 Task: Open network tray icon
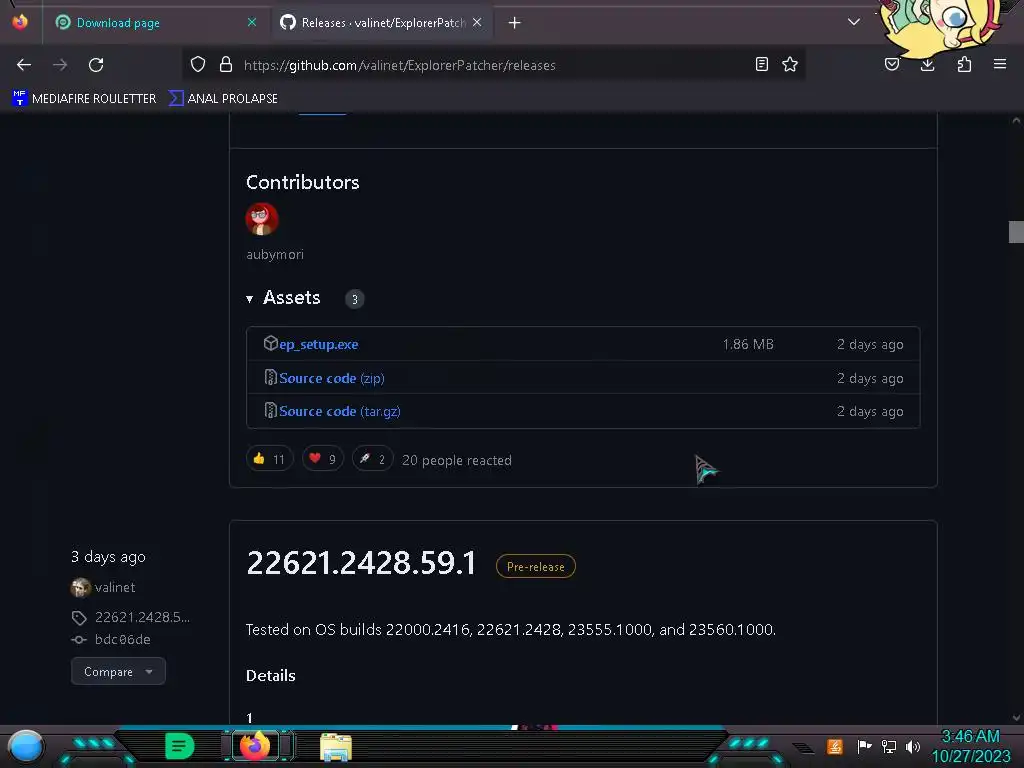click(x=889, y=746)
